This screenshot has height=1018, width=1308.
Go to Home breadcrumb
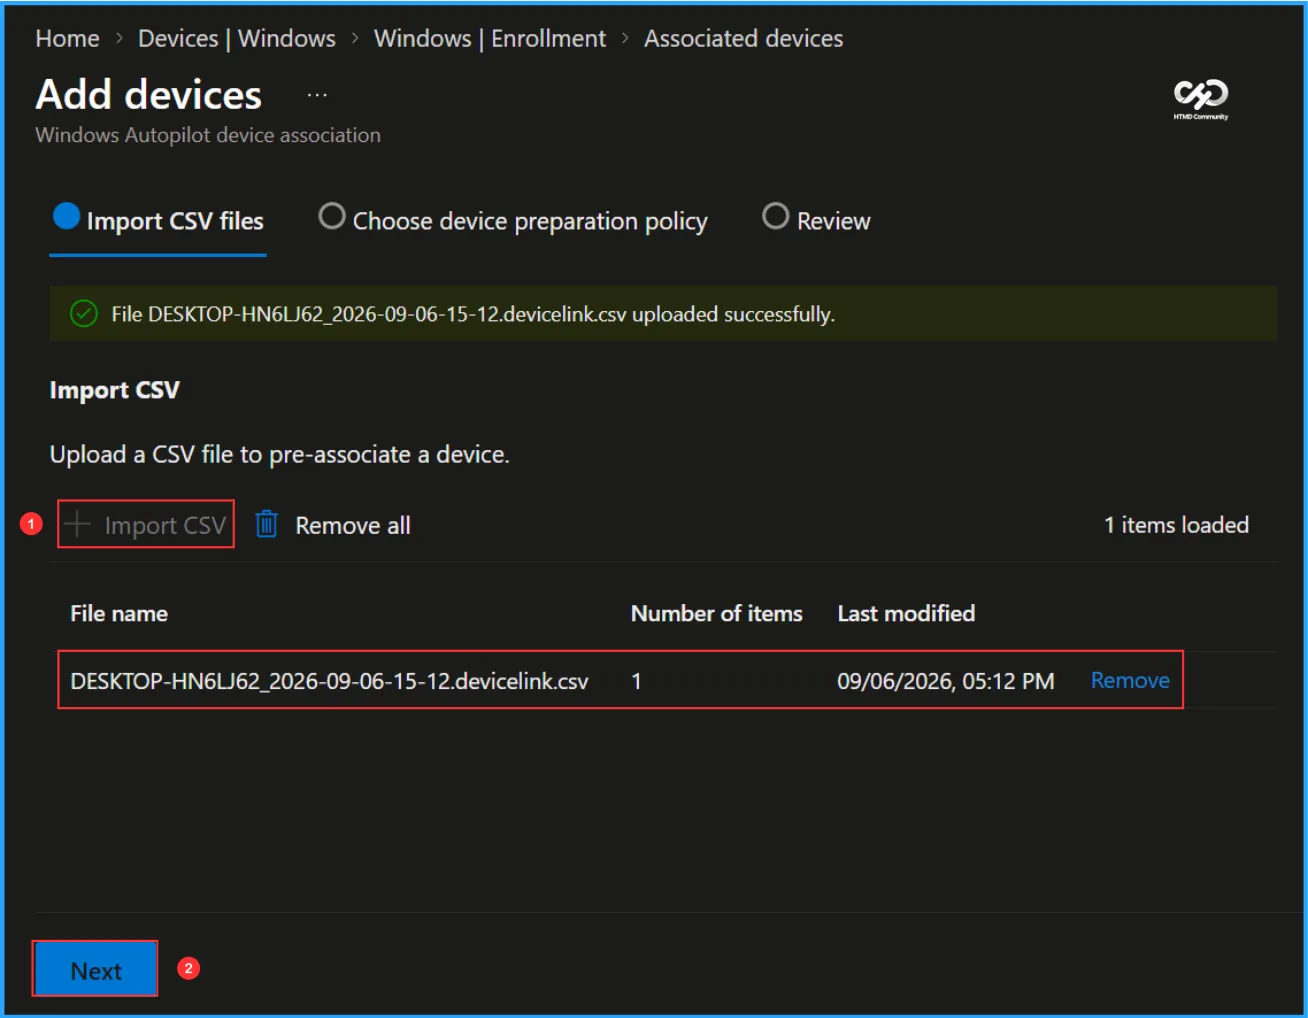67,38
